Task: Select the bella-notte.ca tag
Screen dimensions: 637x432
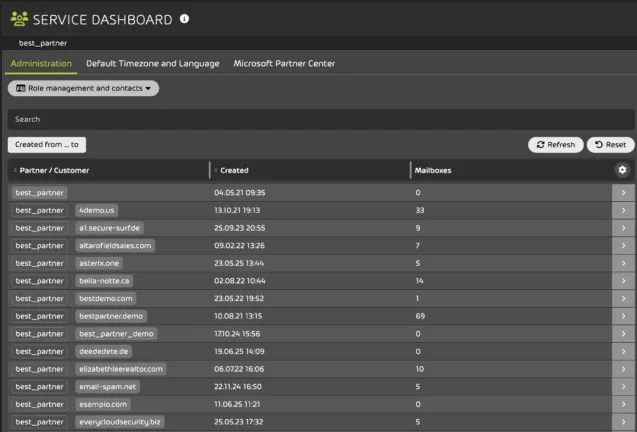Action: point(104,281)
